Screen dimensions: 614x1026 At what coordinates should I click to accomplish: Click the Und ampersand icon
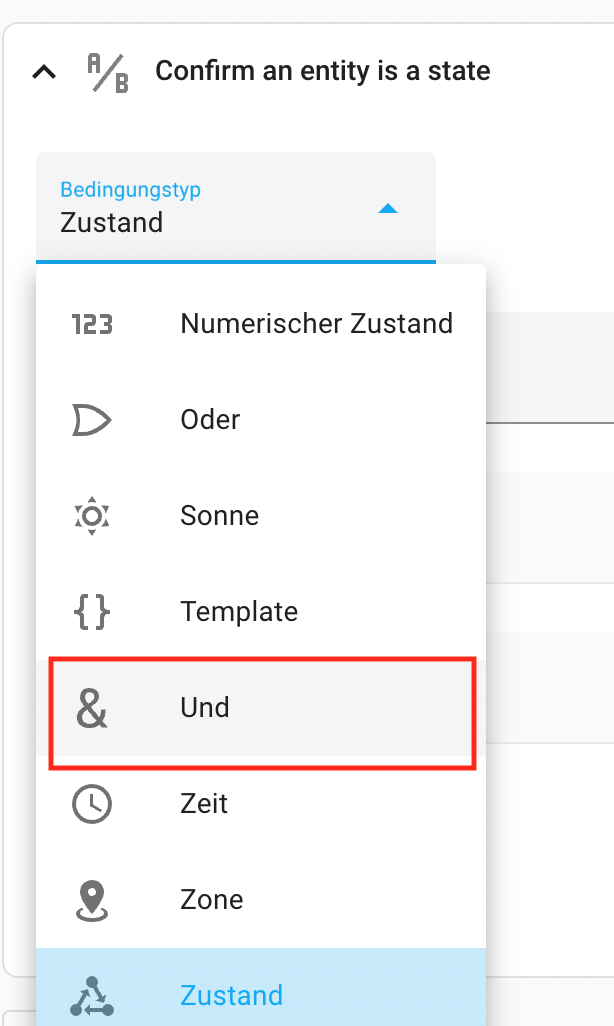[x=92, y=708]
